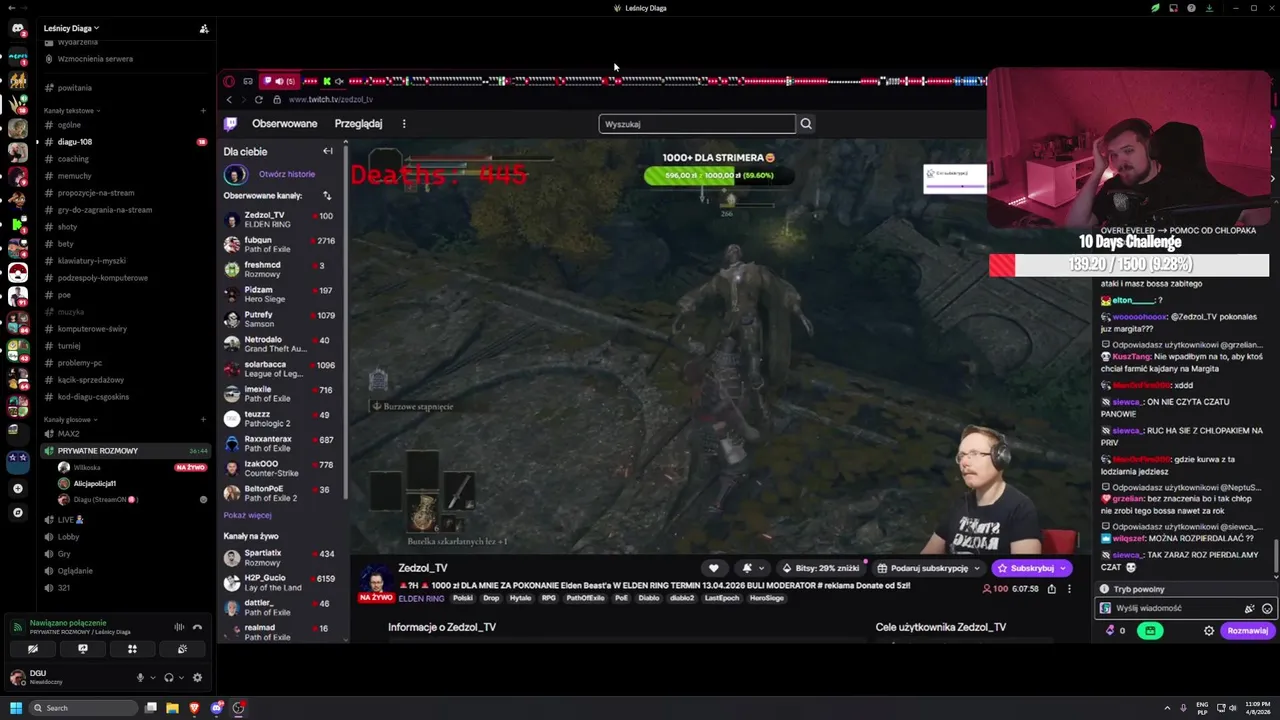The width and height of the screenshot is (1280, 720).
Task: Open the Twitch more options dots beside Przeglądaj
Action: point(404,124)
